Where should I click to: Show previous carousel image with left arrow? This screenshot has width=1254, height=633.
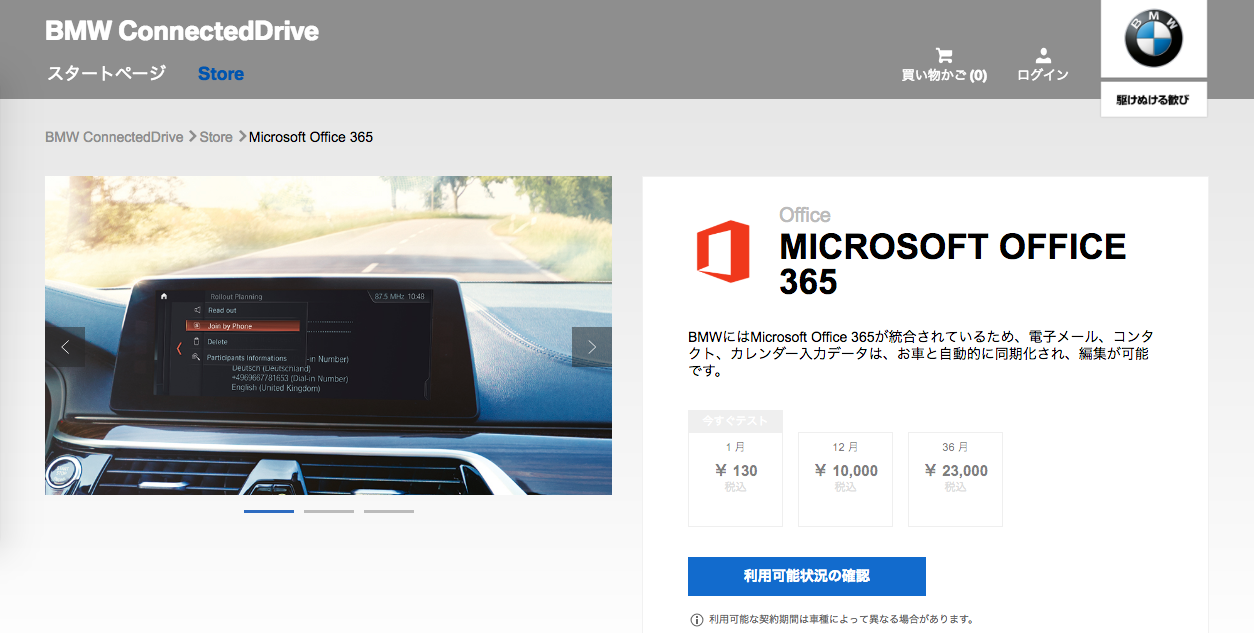tap(65, 347)
